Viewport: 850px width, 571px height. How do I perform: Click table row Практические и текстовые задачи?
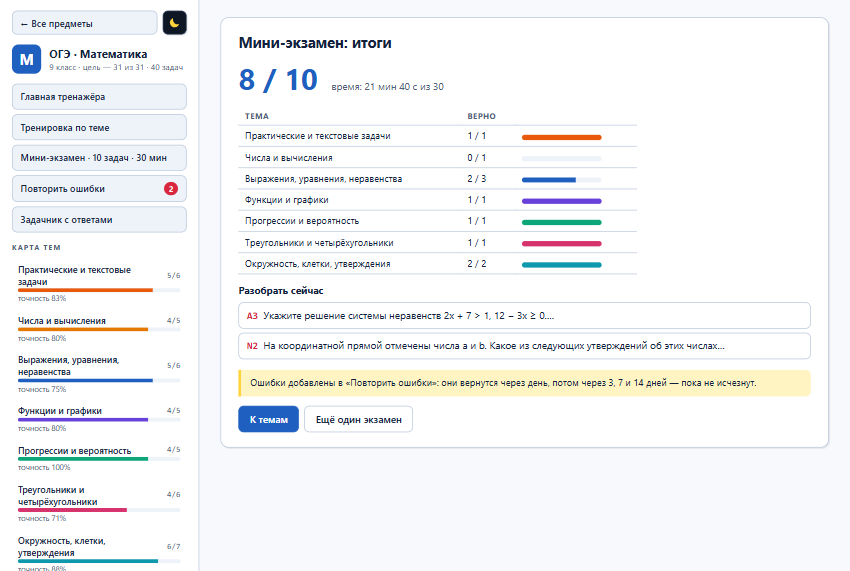point(437,136)
